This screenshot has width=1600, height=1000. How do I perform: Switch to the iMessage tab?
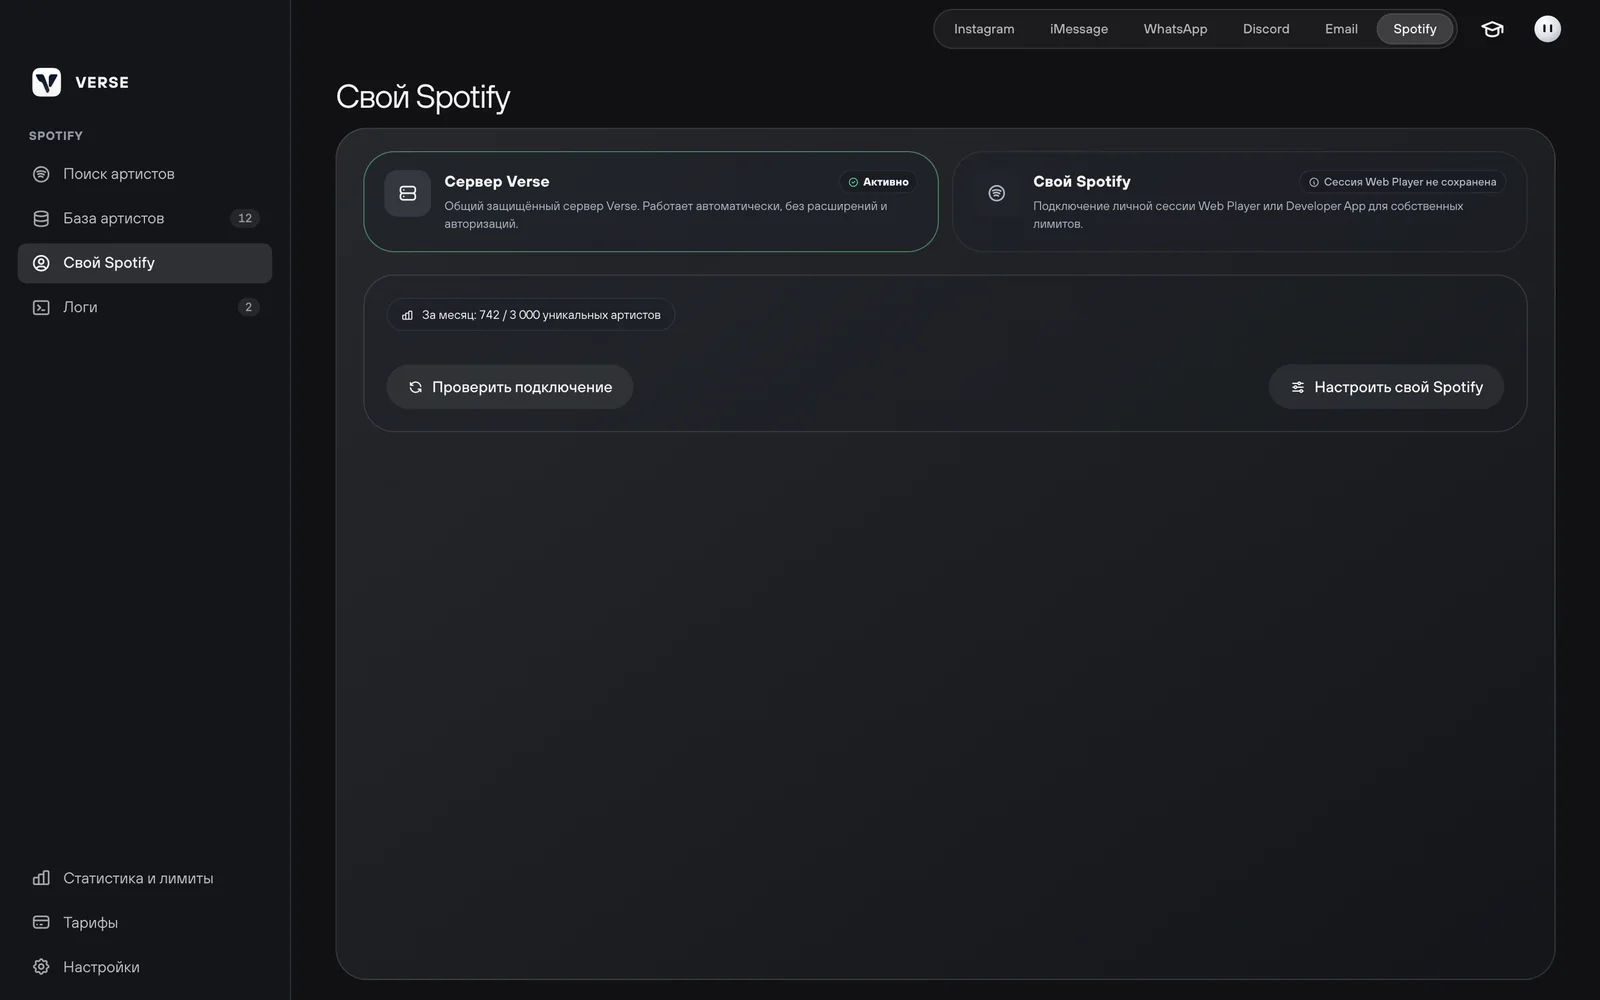click(1079, 29)
